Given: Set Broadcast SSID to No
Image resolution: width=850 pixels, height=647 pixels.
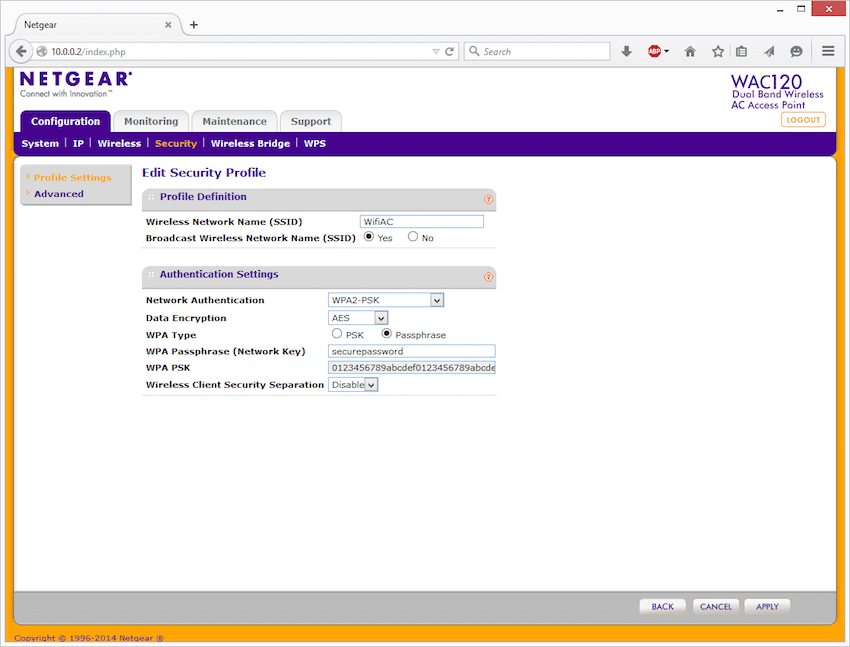Looking at the screenshot, I should (413, 236).
